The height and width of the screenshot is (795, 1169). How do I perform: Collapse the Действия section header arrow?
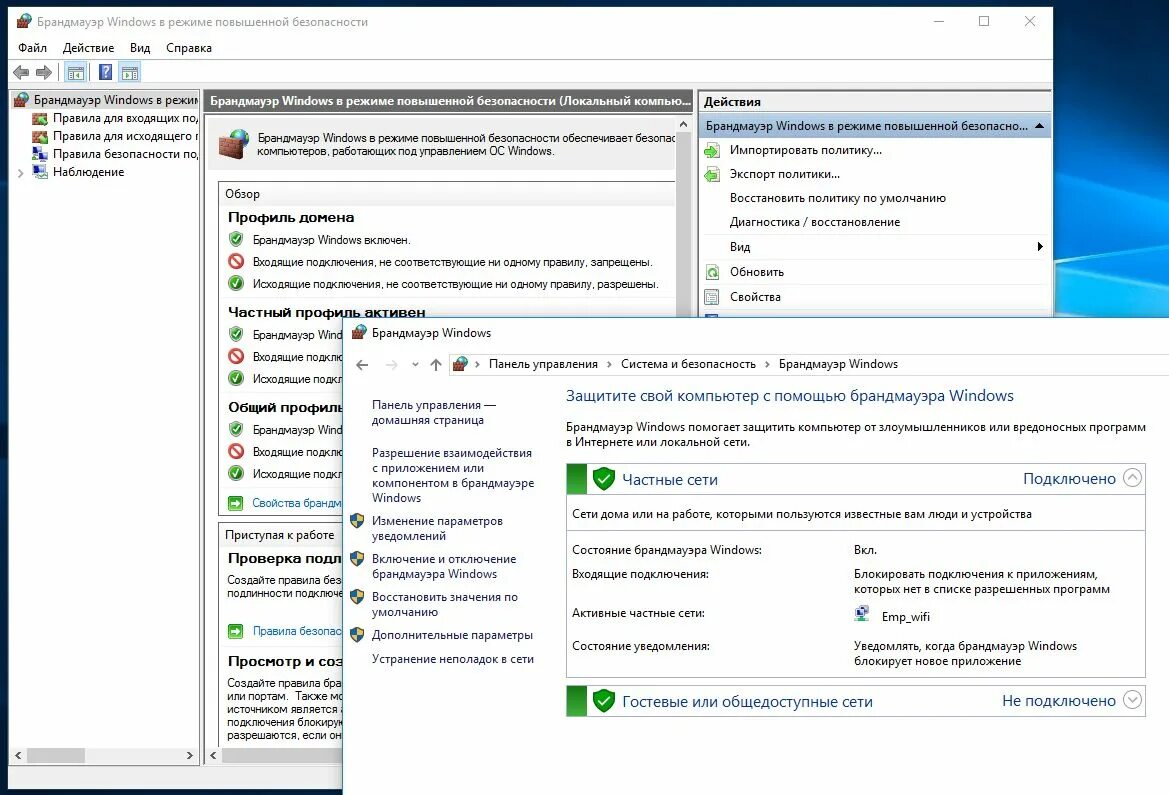1039,126
